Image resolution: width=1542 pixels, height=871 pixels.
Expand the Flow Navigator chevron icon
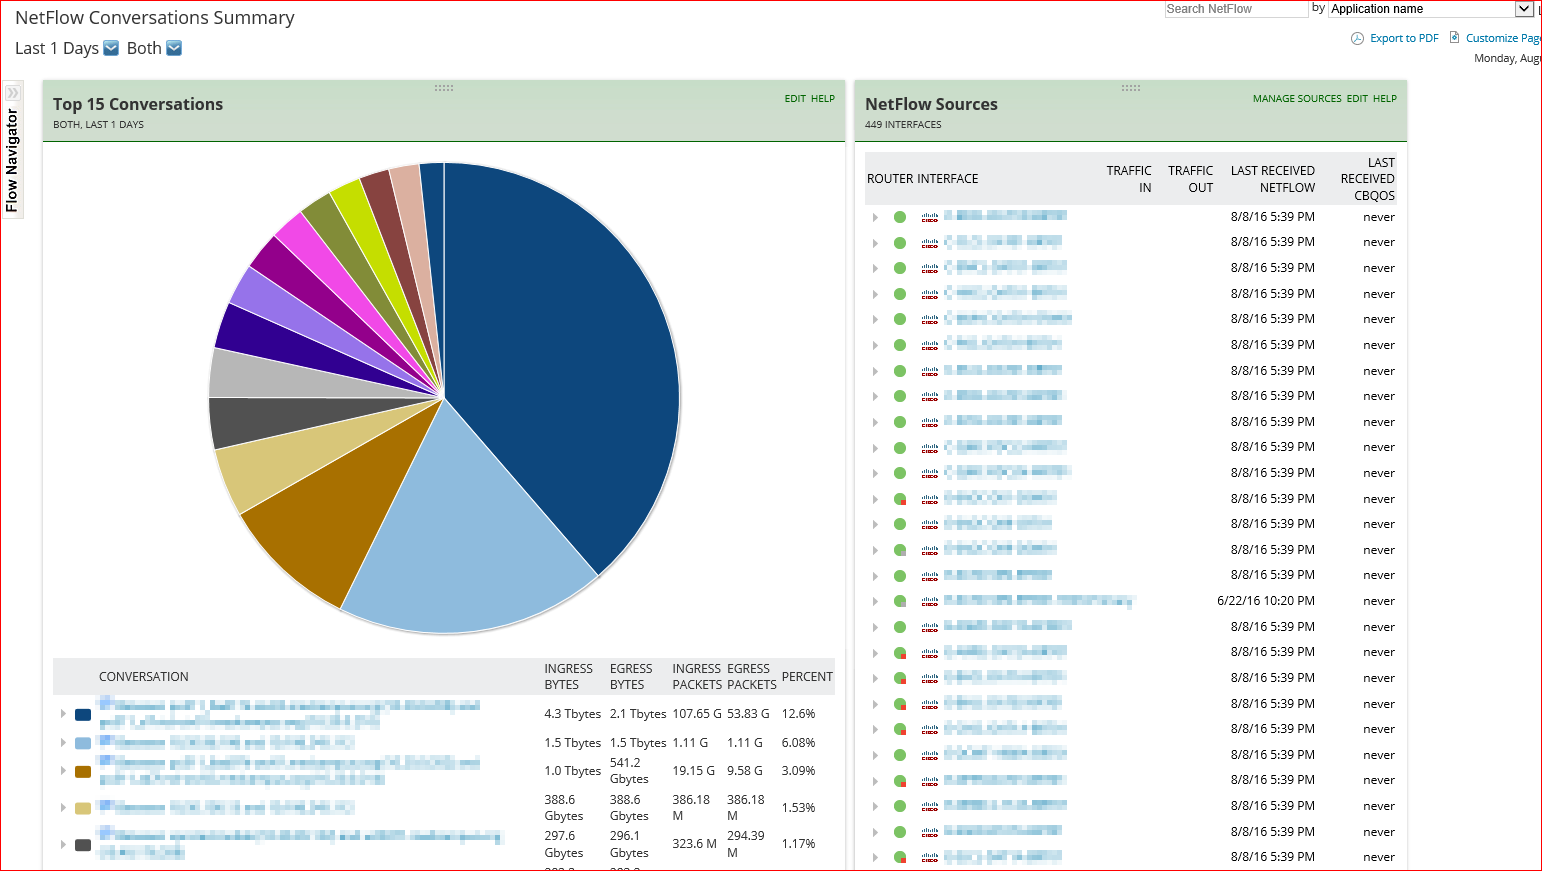click(13, 93)
